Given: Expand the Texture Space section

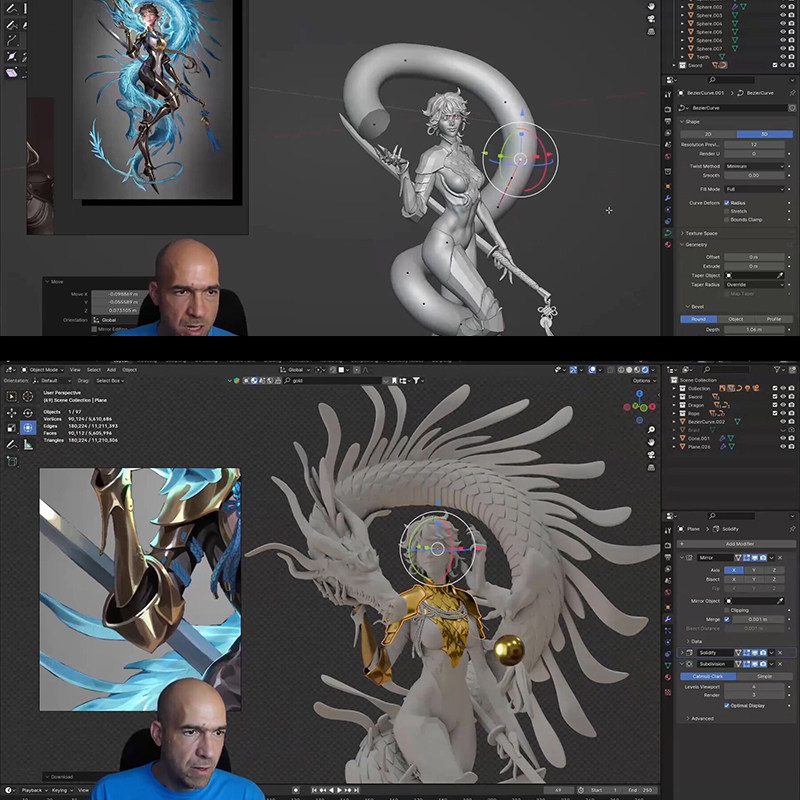Looking at the screenshot, I should (701, 233).
